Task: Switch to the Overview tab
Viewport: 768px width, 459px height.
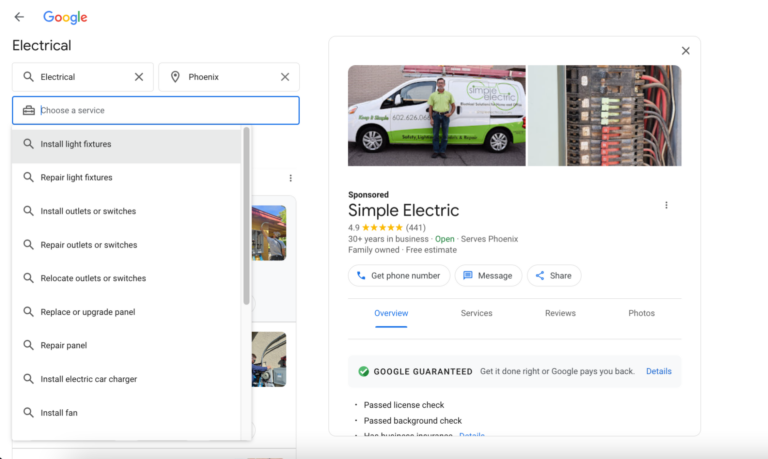Action: 391,314
